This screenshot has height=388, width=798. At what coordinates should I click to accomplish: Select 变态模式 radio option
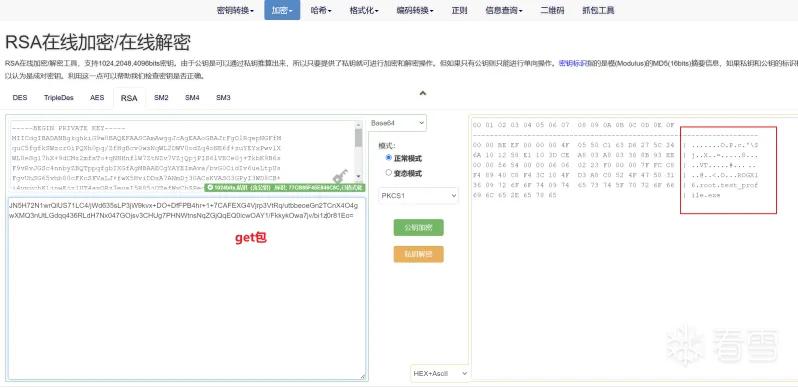[x=389, y=173]
